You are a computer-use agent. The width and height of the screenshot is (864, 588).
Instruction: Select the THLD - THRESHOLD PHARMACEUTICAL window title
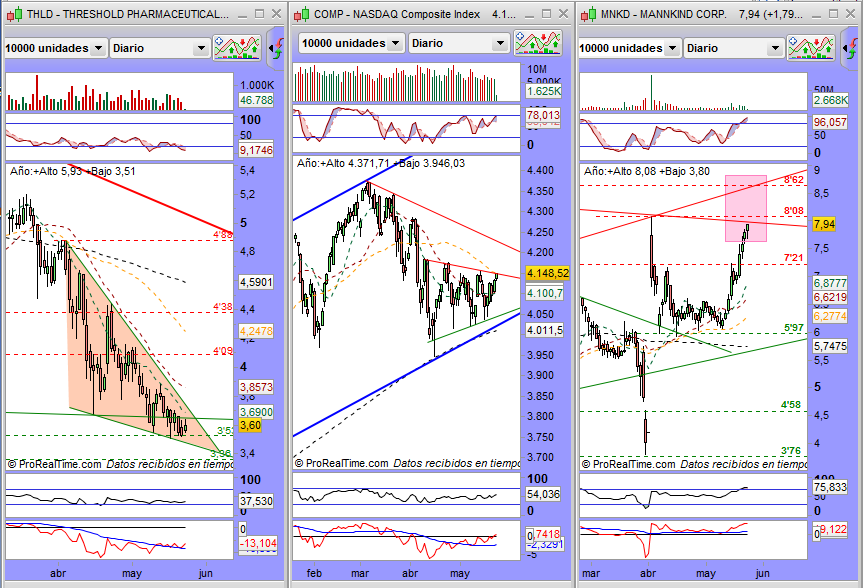click(127, 14)
